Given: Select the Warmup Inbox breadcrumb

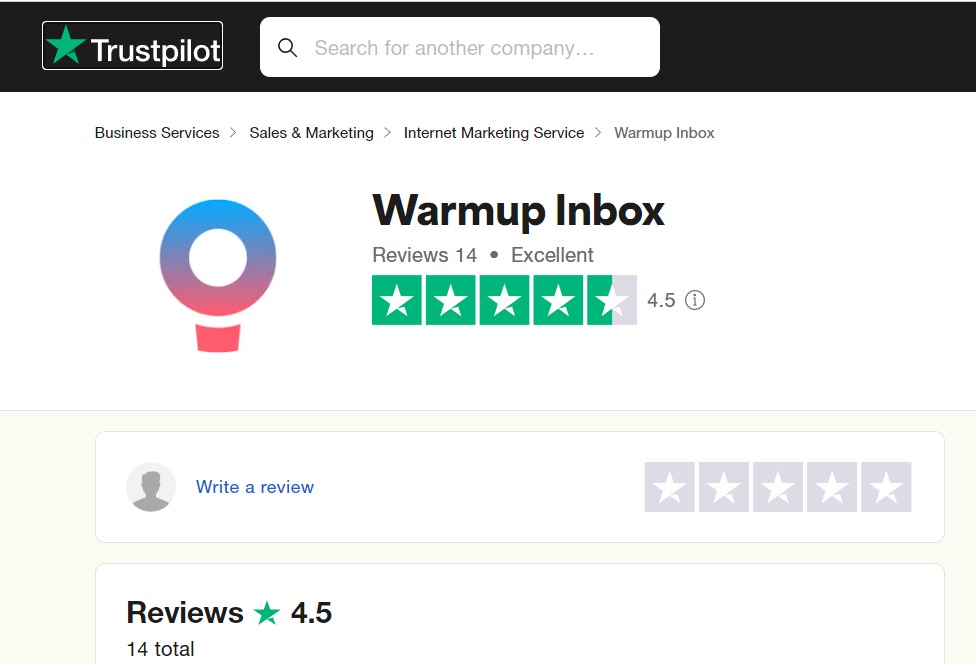Looking at the screenshot, I should (x=664, y=133).
